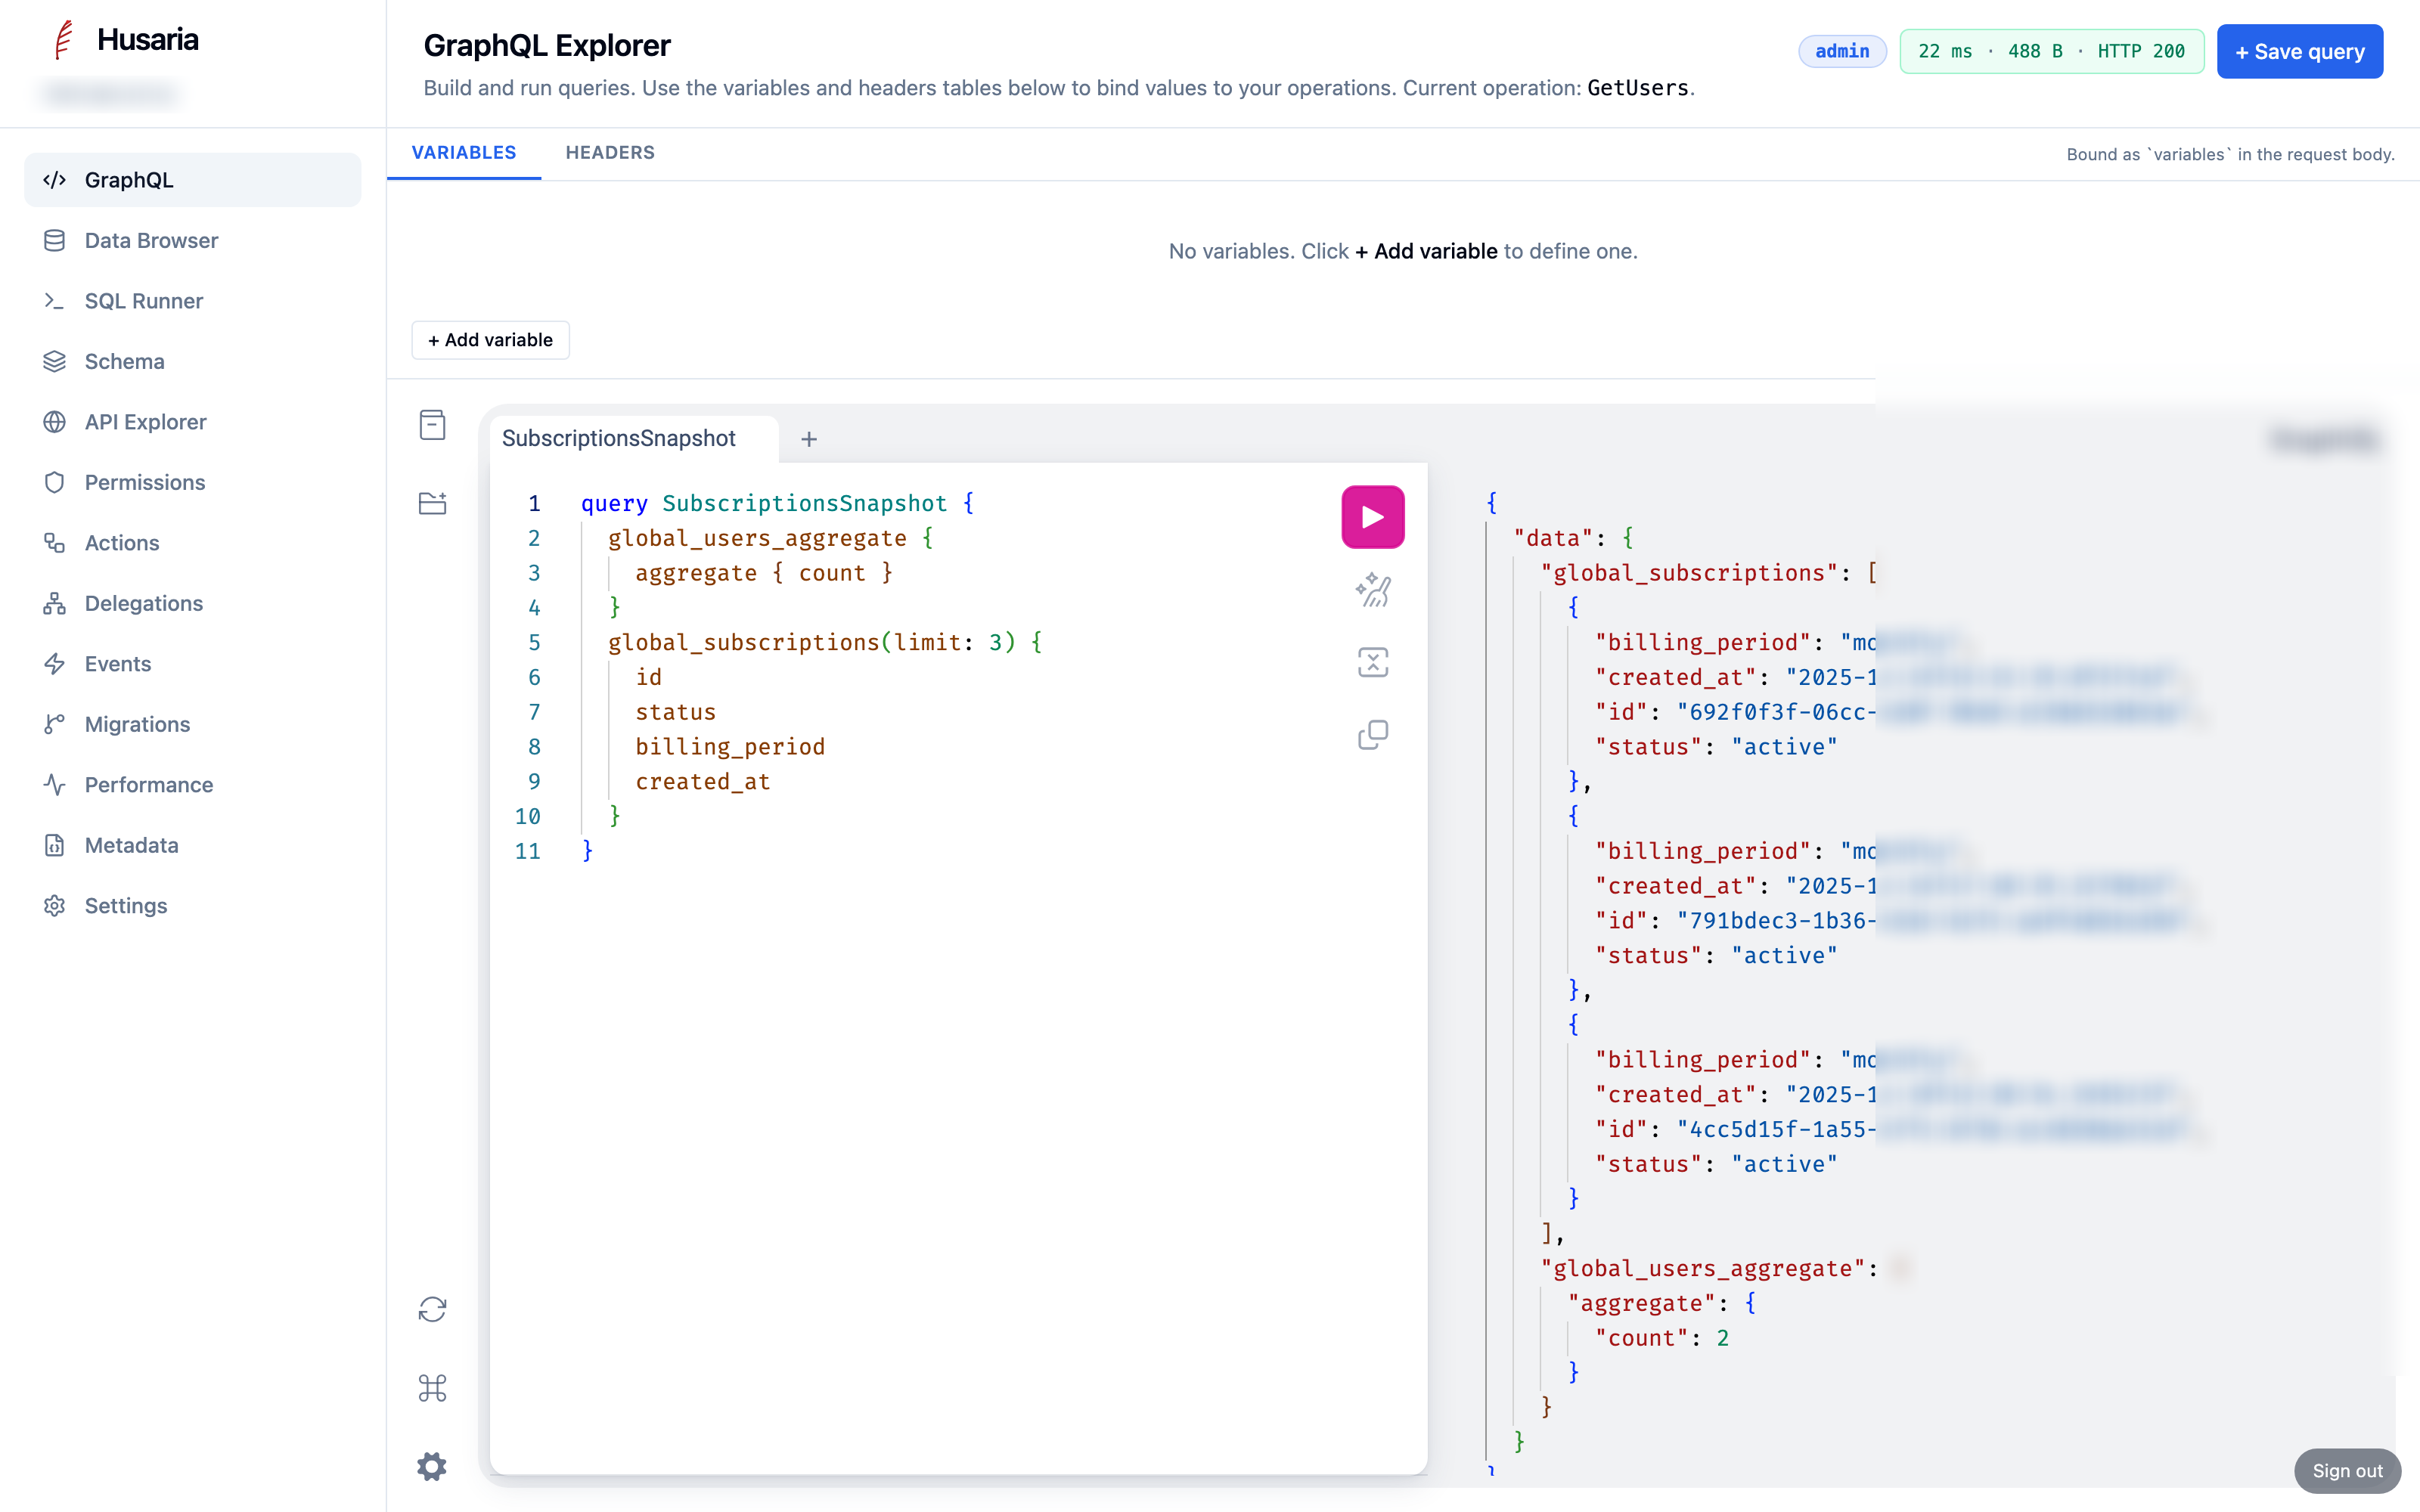Click the Schema layers icon

54,362
